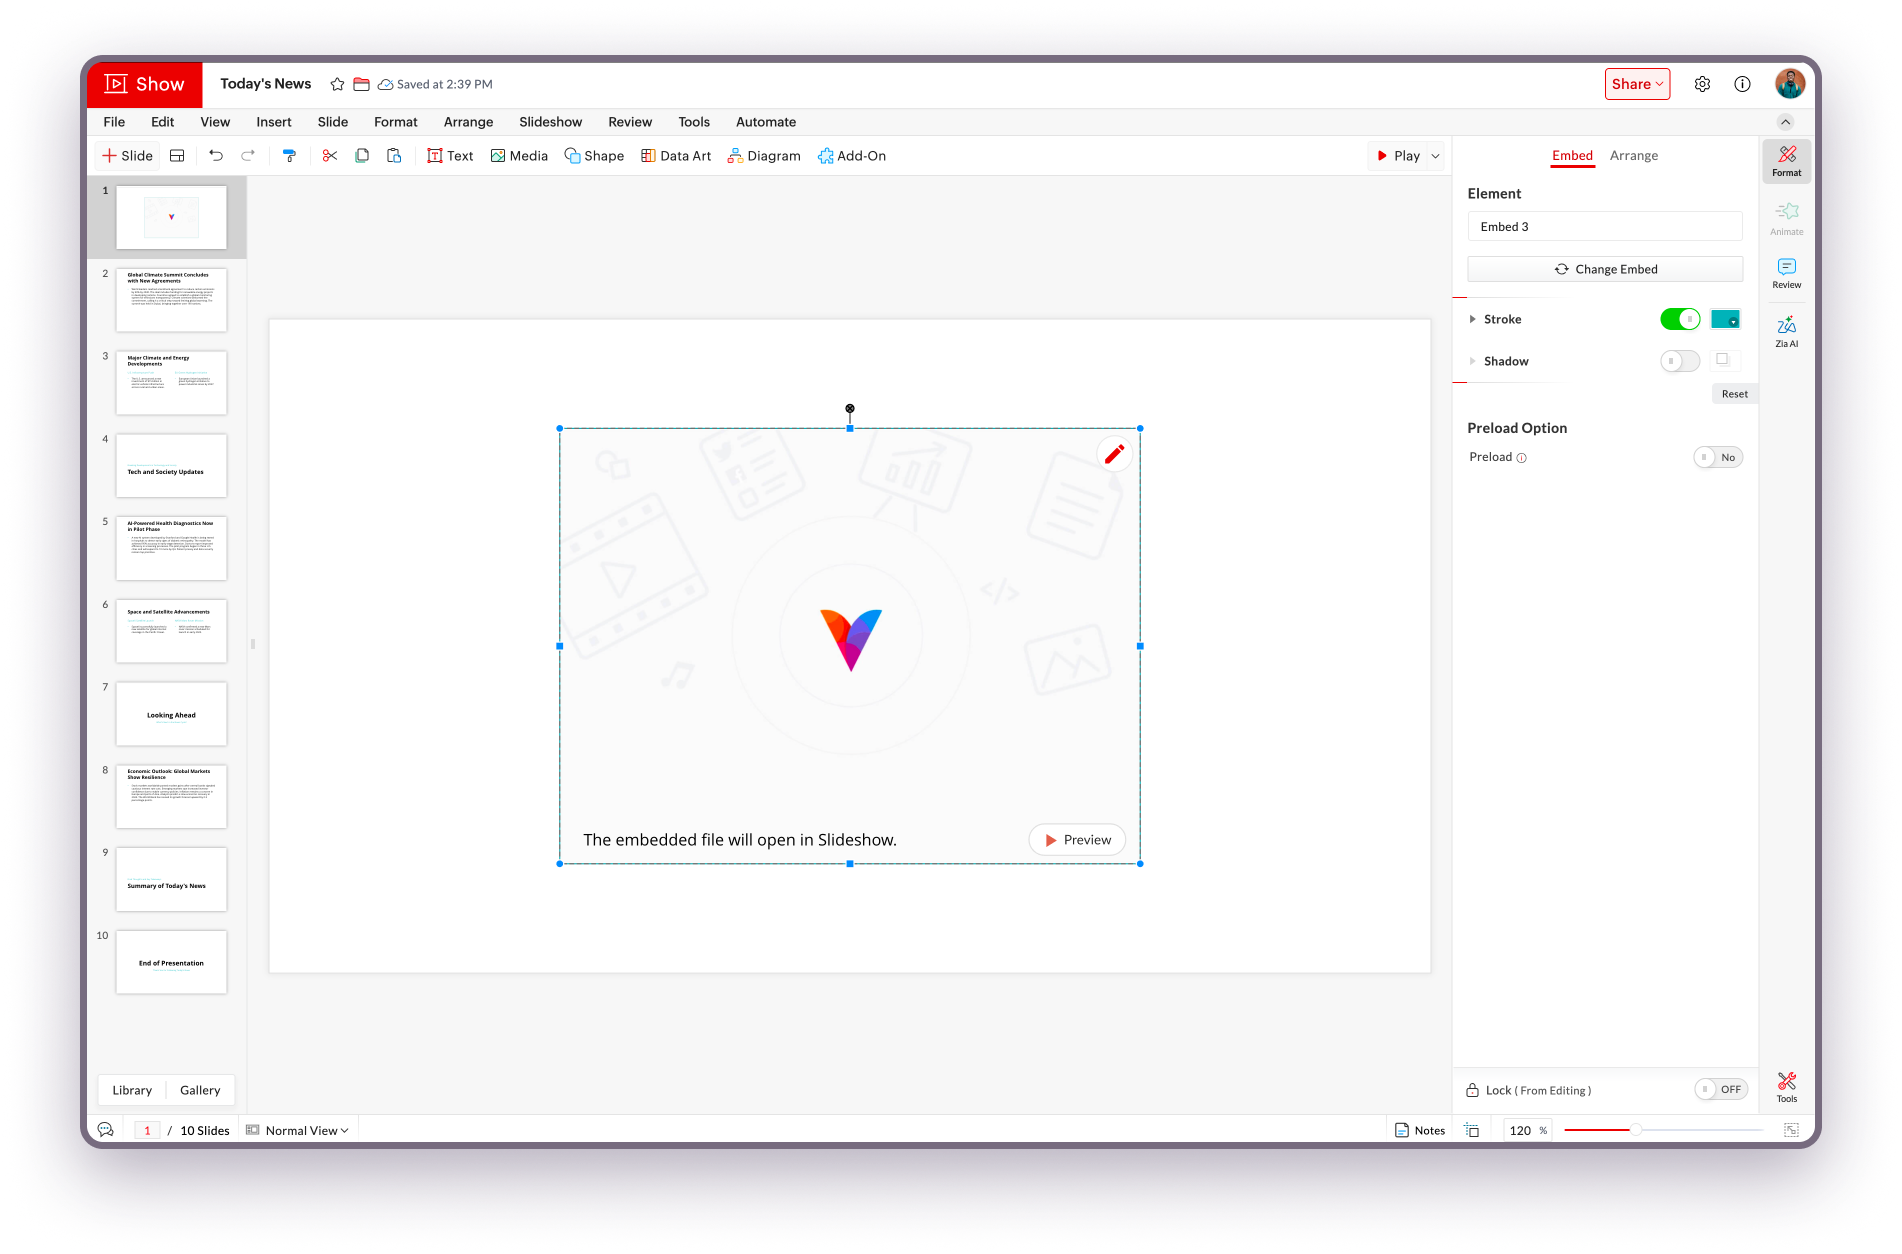Image resolution: width=1902 pixels, height=1254 pixels.
Task: Toggle the Preload option
Action: 1718,457
